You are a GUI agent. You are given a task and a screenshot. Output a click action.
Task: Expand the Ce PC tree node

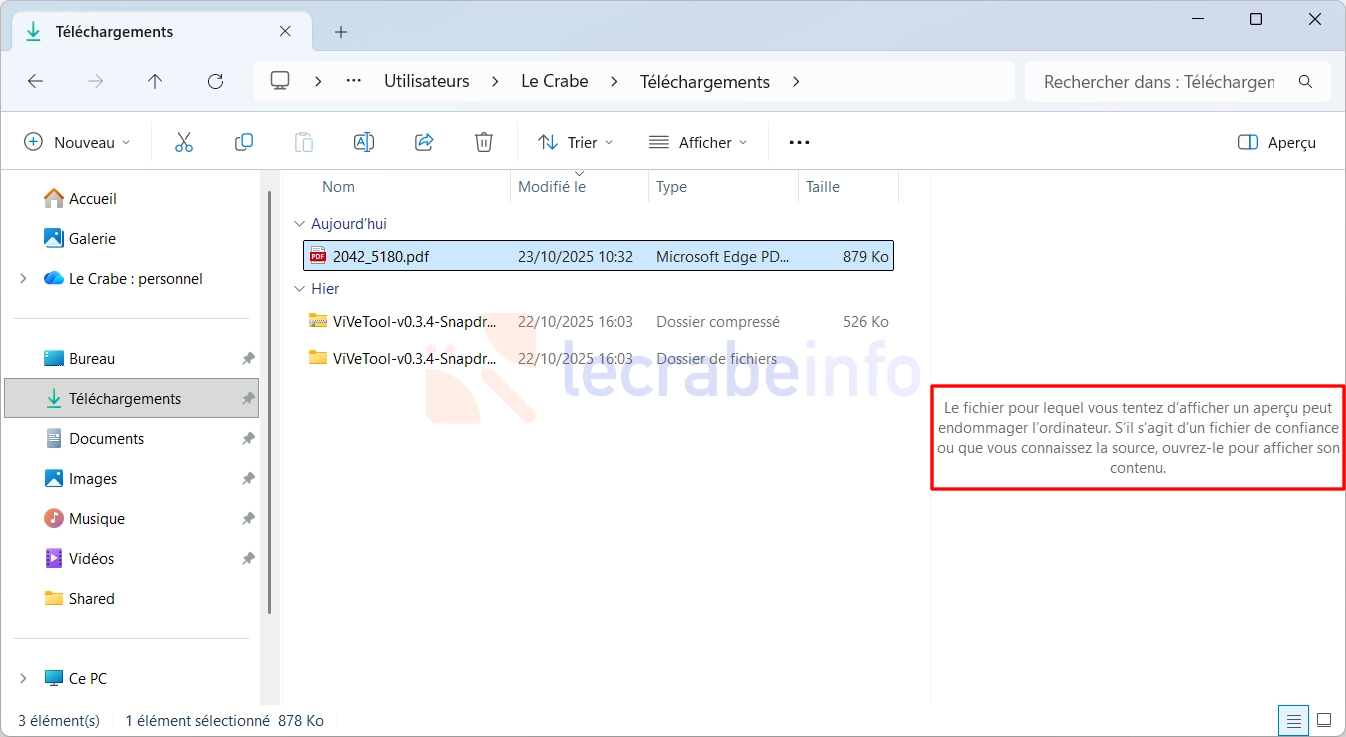tap(23, 678)
